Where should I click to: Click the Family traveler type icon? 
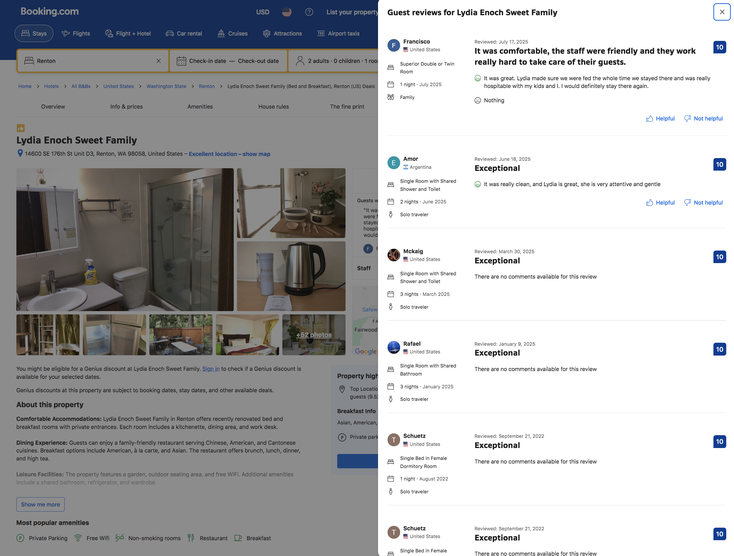click(x=390, y=97)
